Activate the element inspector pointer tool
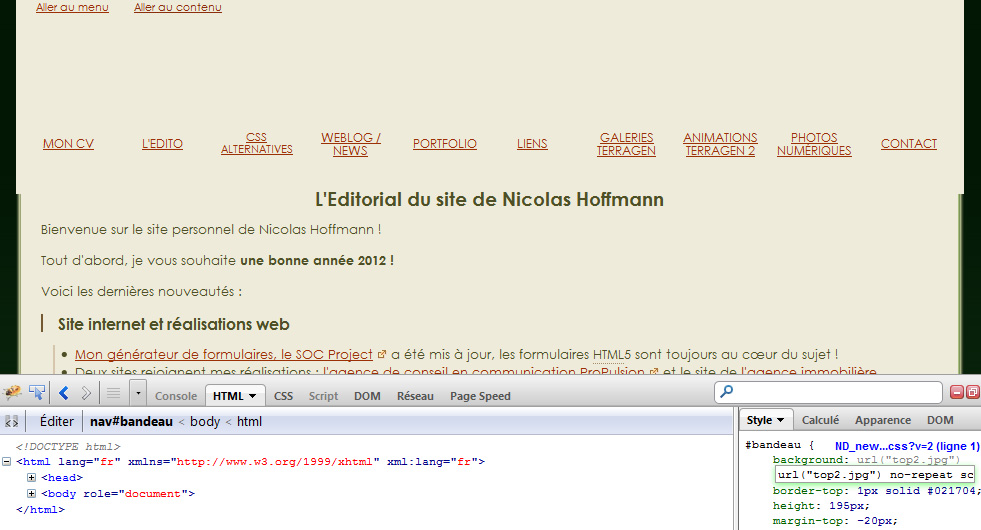This screenshot has height=530, width=981. point(37,393)
